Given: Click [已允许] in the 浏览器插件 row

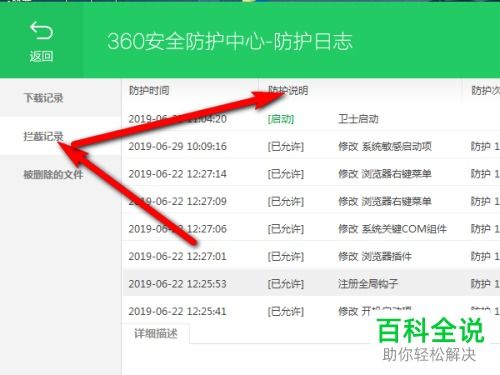Looking at the screenshot, I should (x=286, y=256).
